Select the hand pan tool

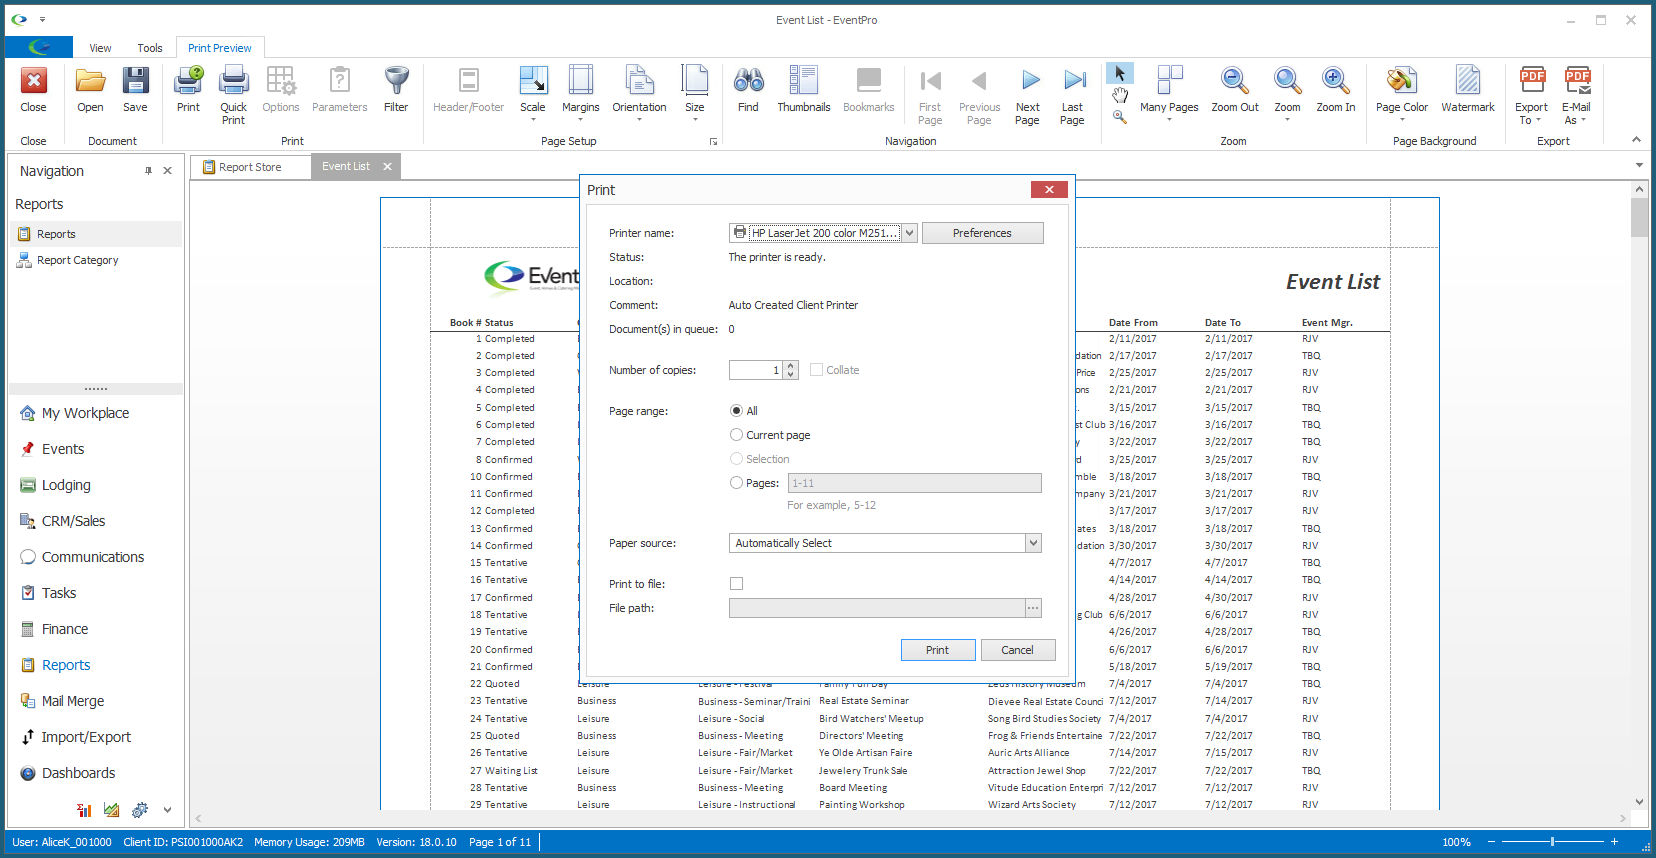(1120, 95)
